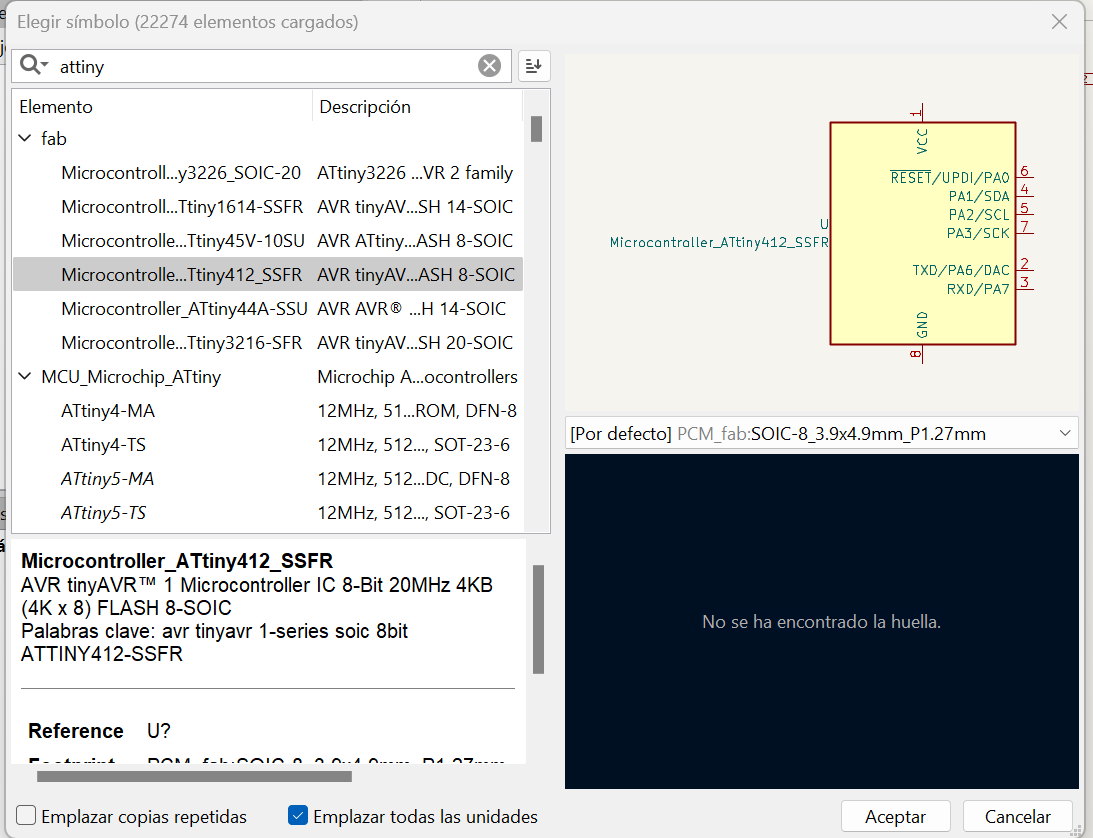The width and height of the screenshot is (1093, 838).
Task: Click the PA2/SCL pin label
Action: point(979,215)
